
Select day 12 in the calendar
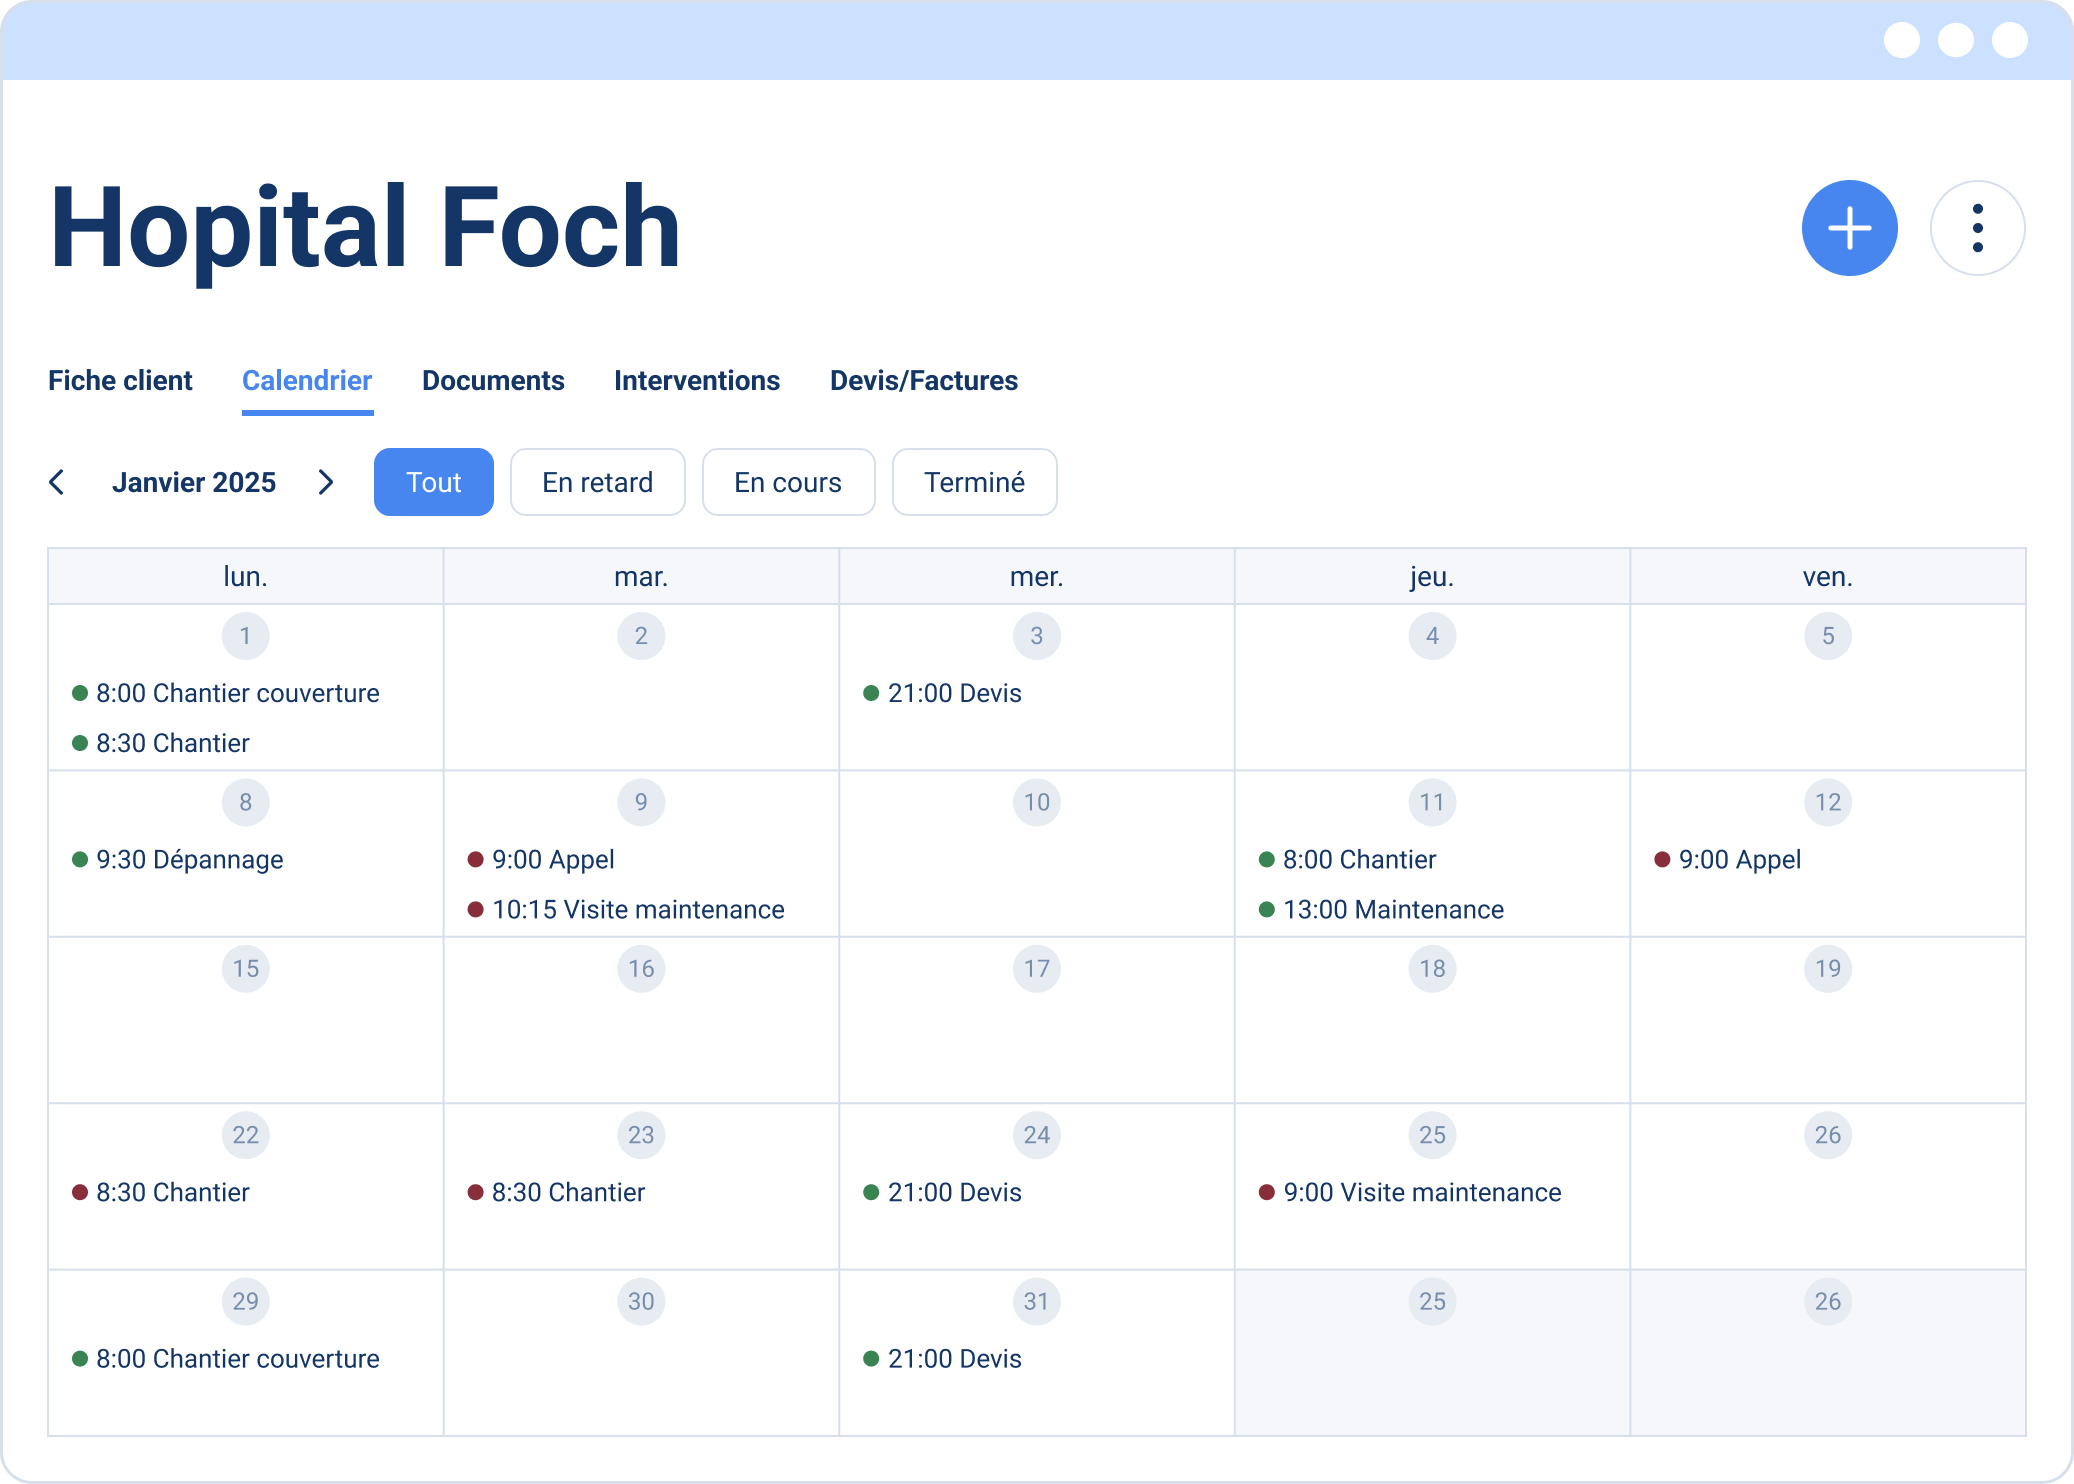[x=1828, y=802]
